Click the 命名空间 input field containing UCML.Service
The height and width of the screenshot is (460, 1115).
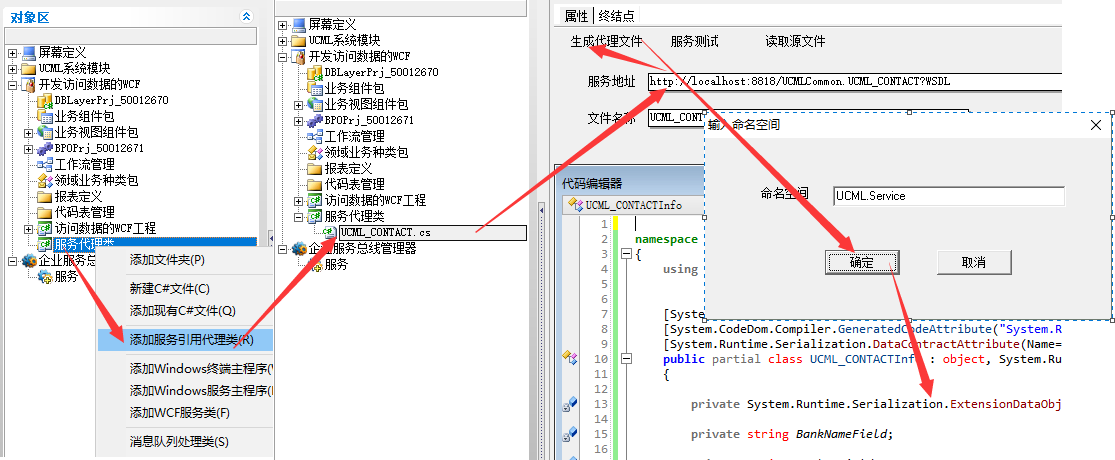(948, 196)
